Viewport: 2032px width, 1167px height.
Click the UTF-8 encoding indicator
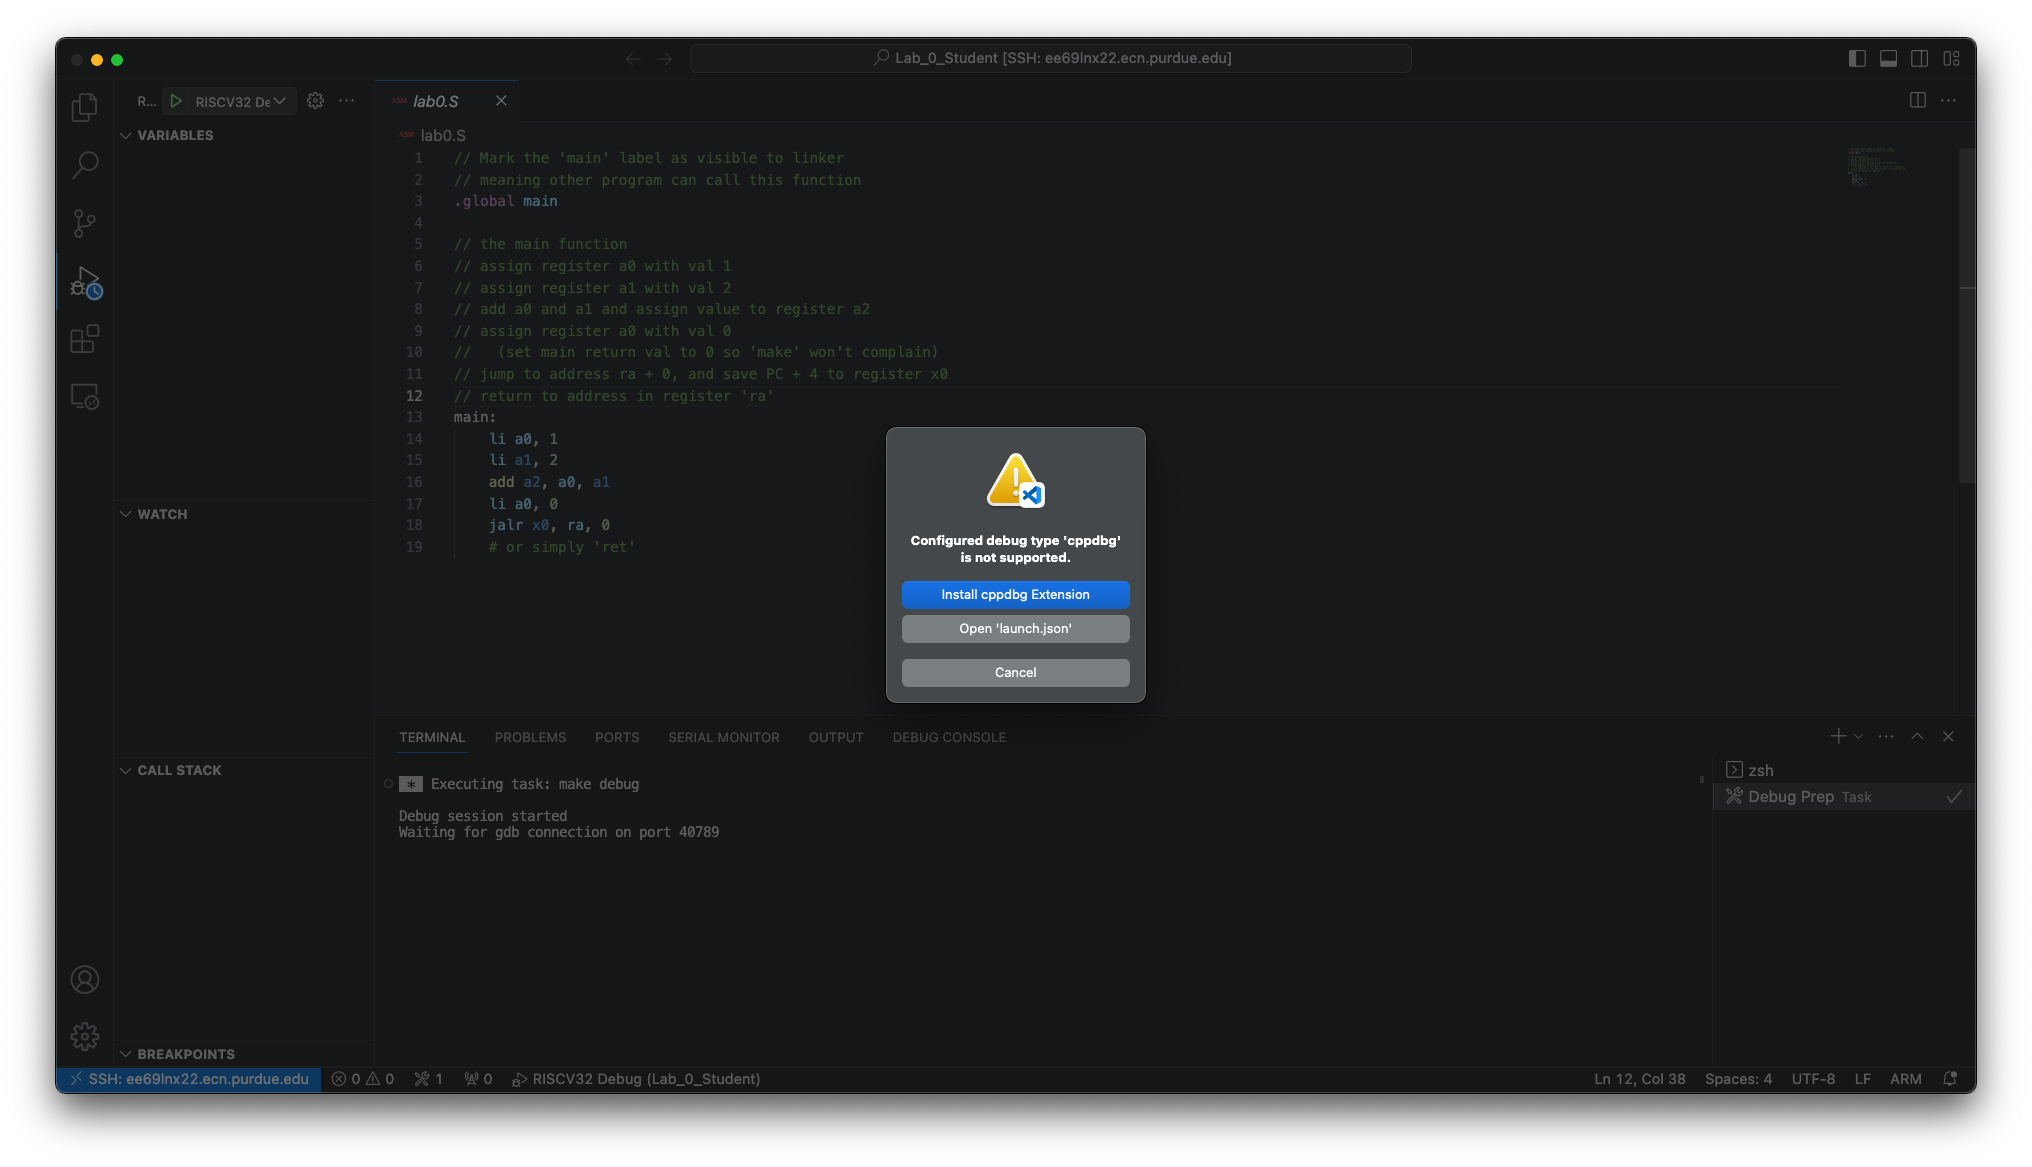[1813, 1079]
